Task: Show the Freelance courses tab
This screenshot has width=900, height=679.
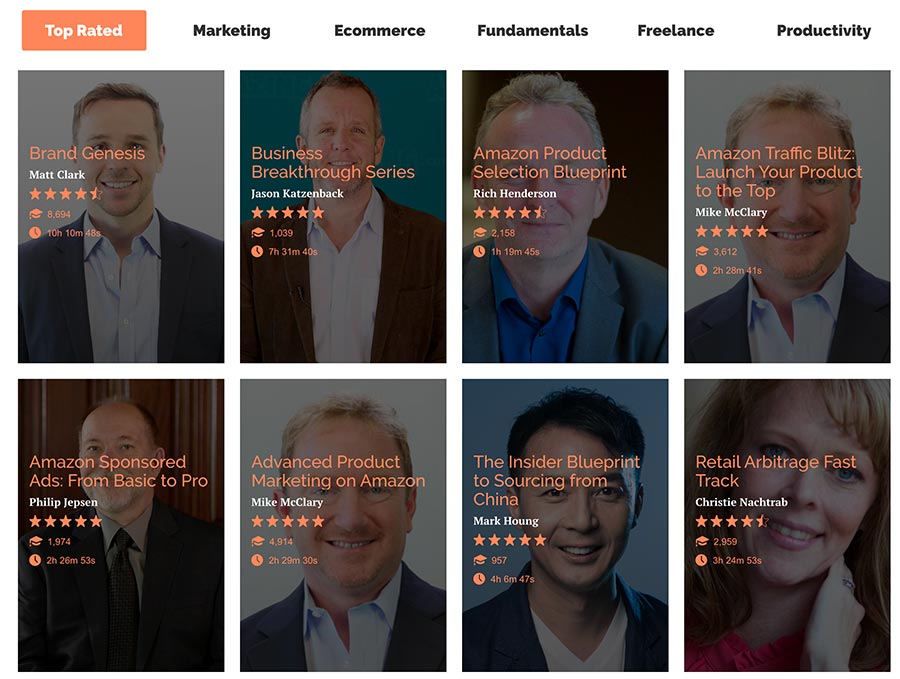Action: click(675, 30)
